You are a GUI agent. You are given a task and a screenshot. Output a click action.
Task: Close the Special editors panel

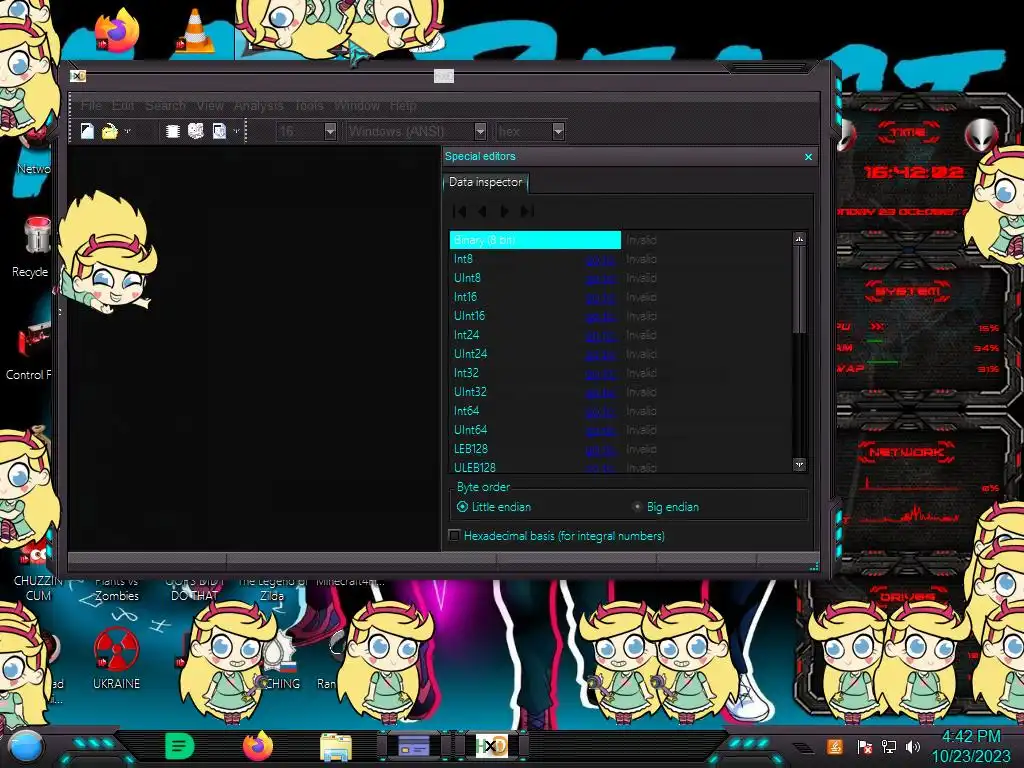tap(808, 157)
